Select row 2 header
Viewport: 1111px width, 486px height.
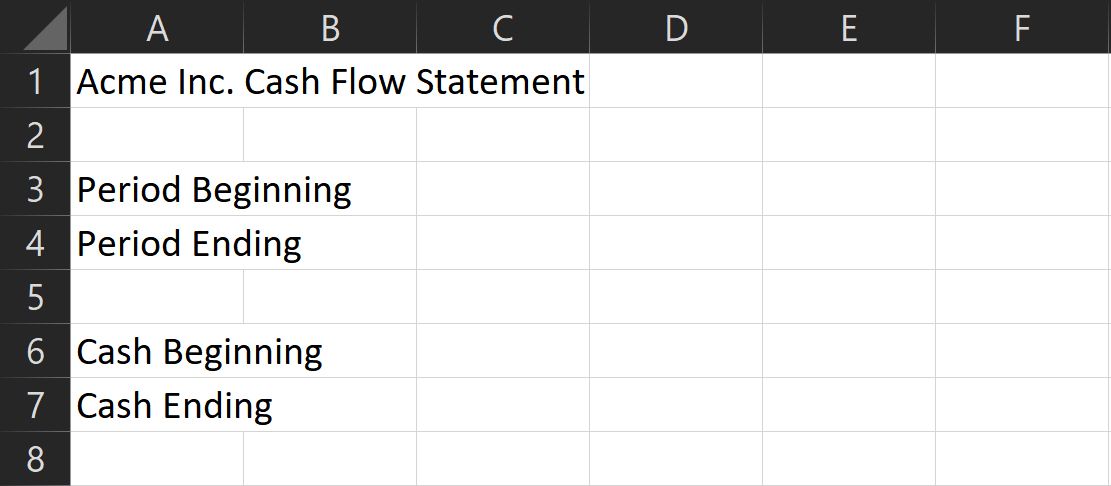click(x=35, y=135)
